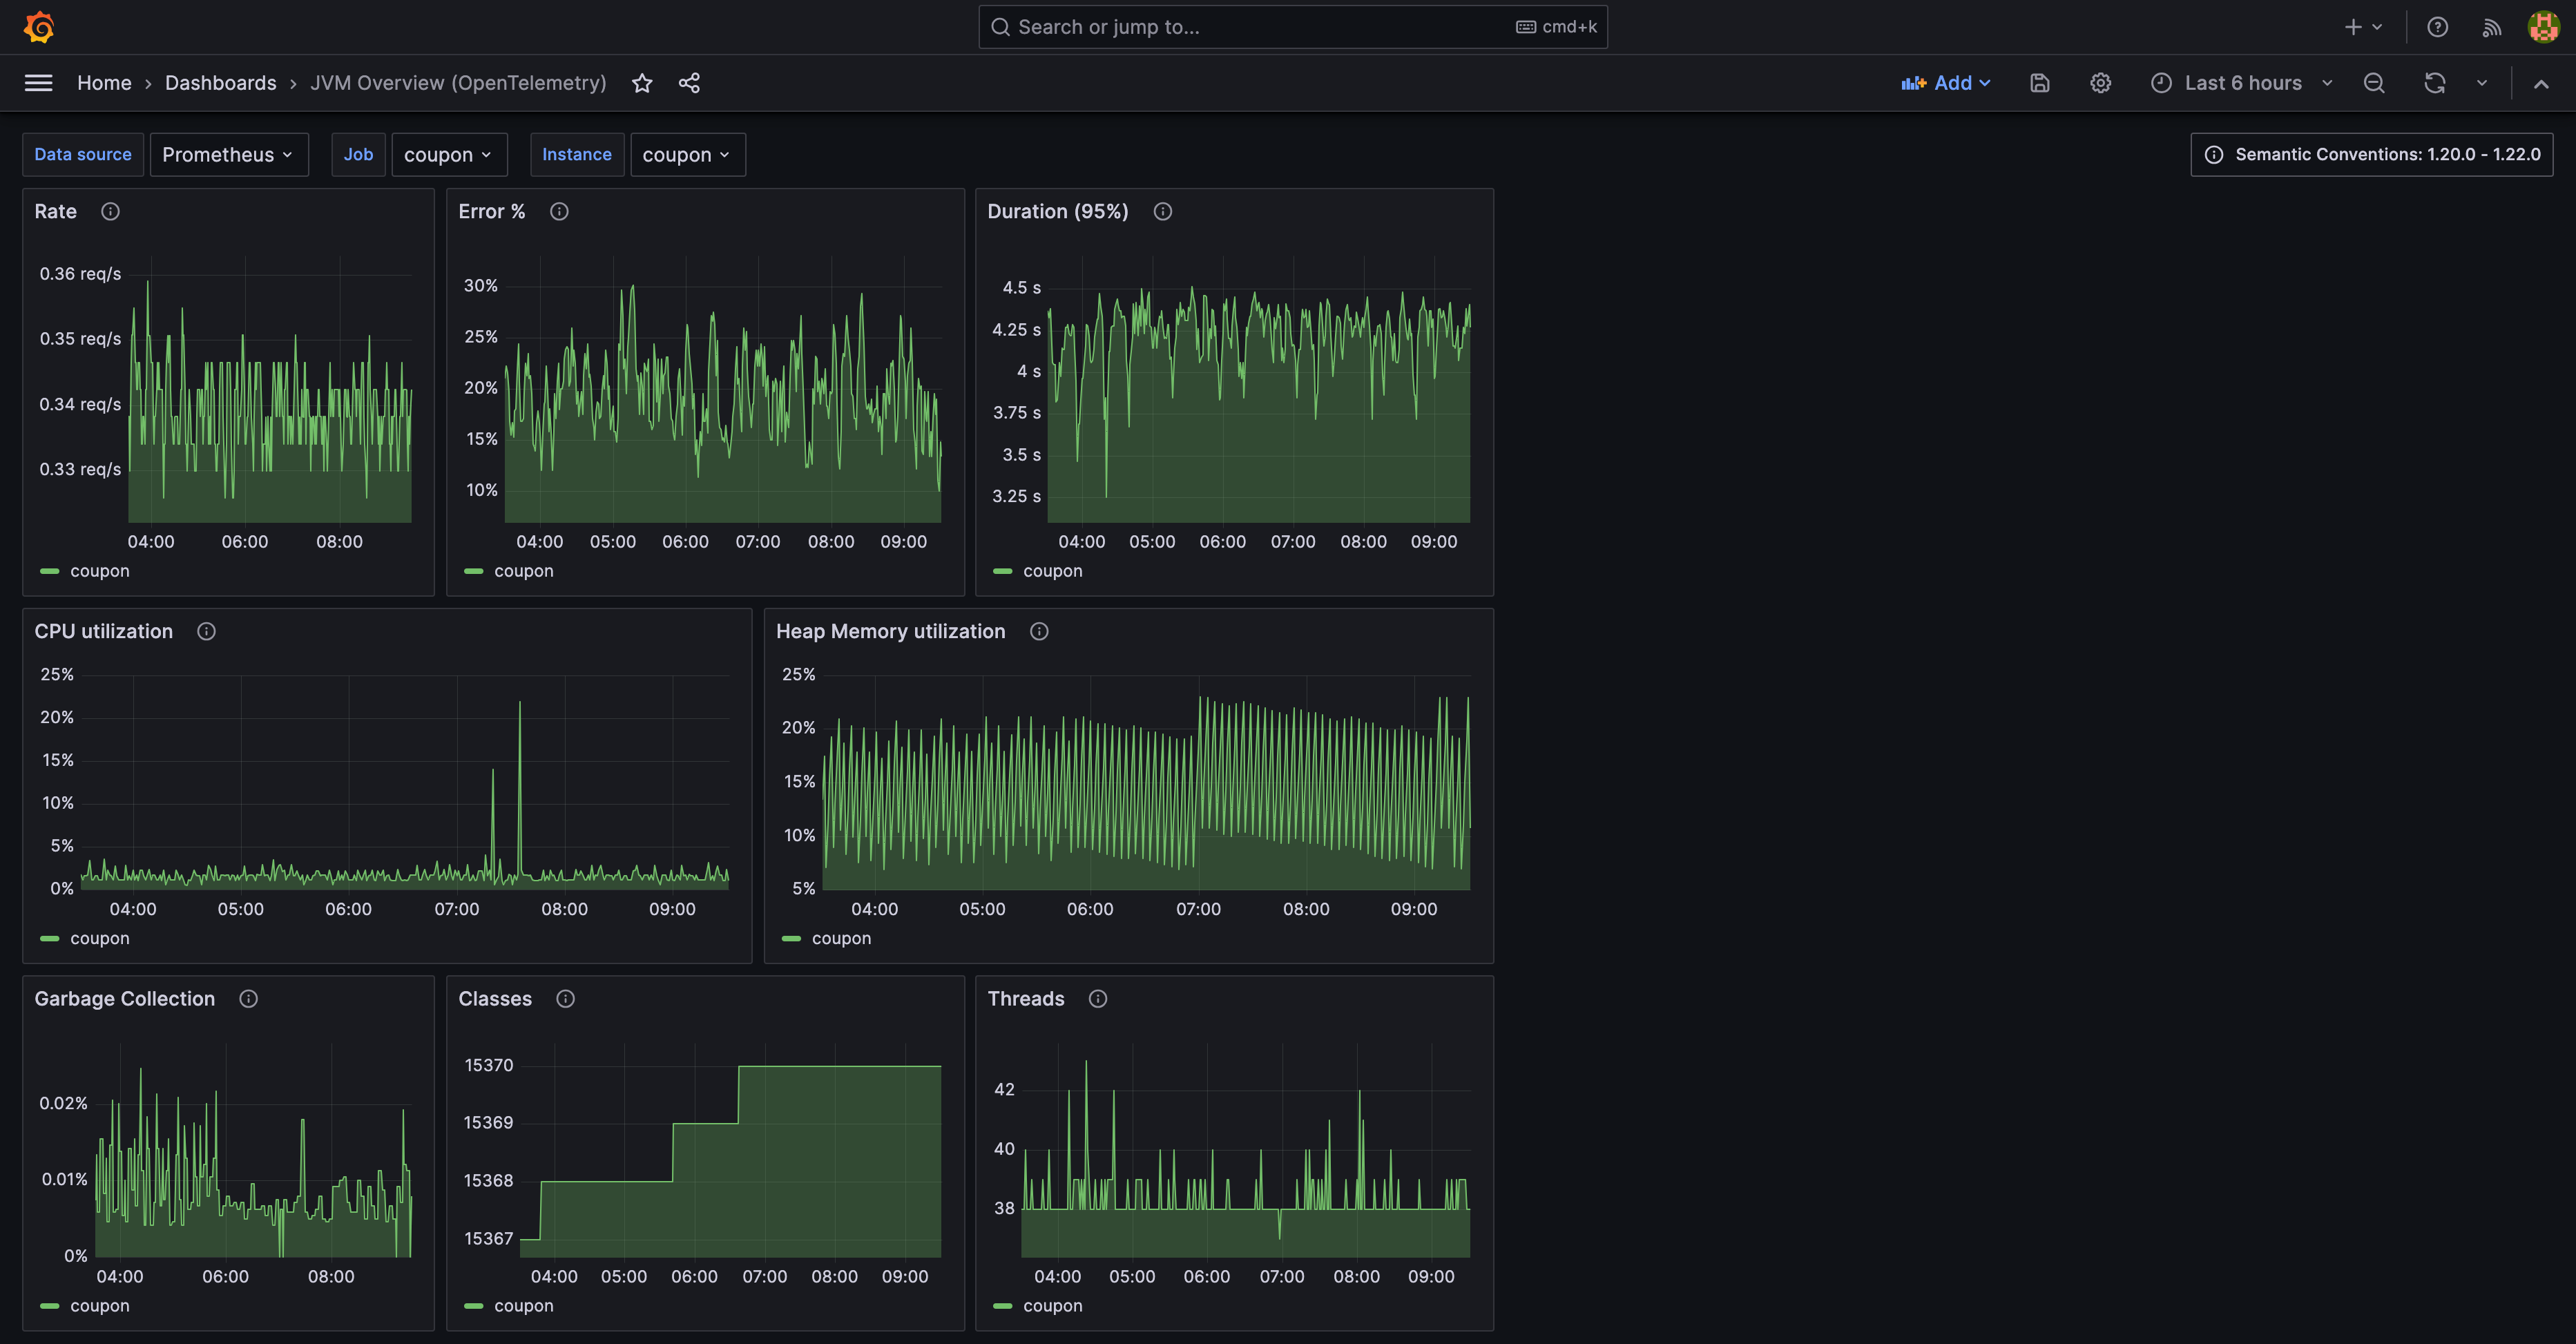Open the Semantic Conventions link

coord(2371,155)
